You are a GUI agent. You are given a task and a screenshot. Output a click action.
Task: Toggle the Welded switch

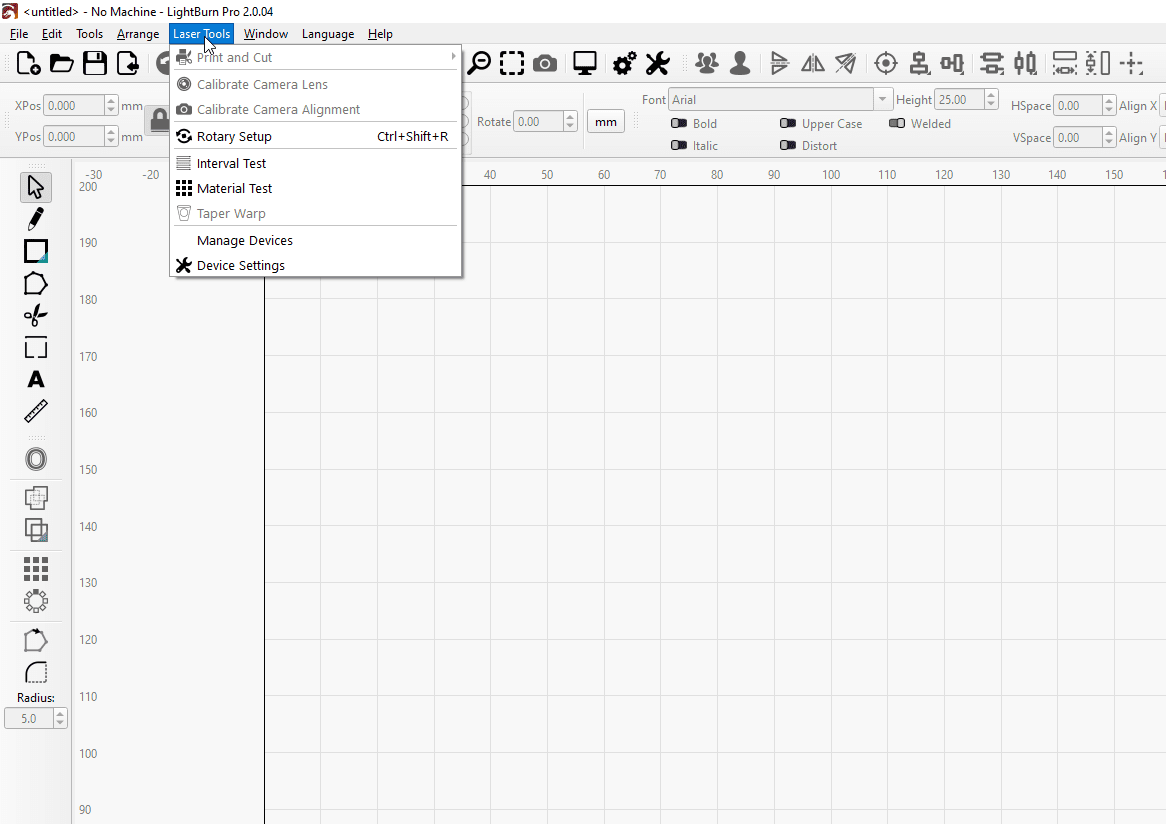897,123
